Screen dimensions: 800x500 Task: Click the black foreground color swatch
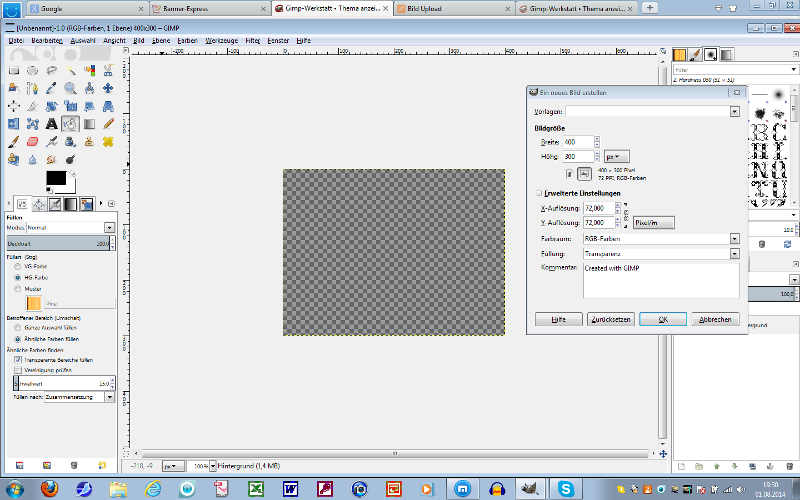(55, 179)
